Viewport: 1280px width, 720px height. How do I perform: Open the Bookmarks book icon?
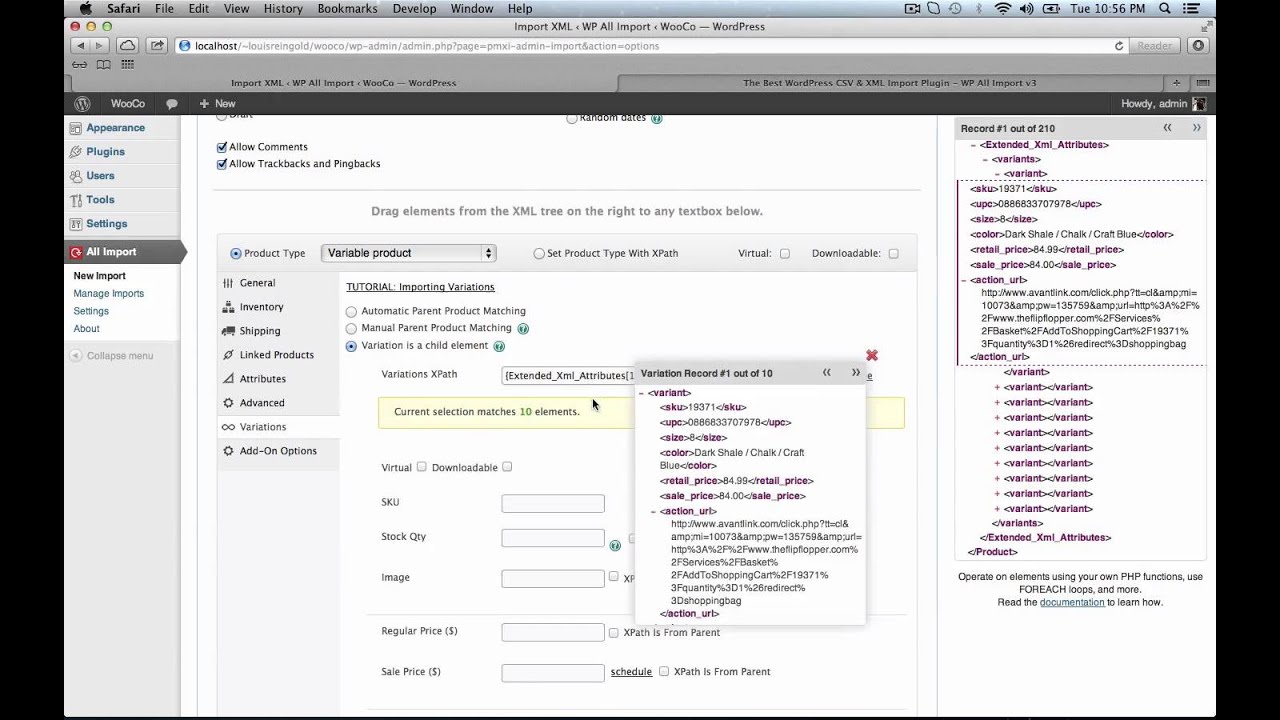[x=103, y=65]
